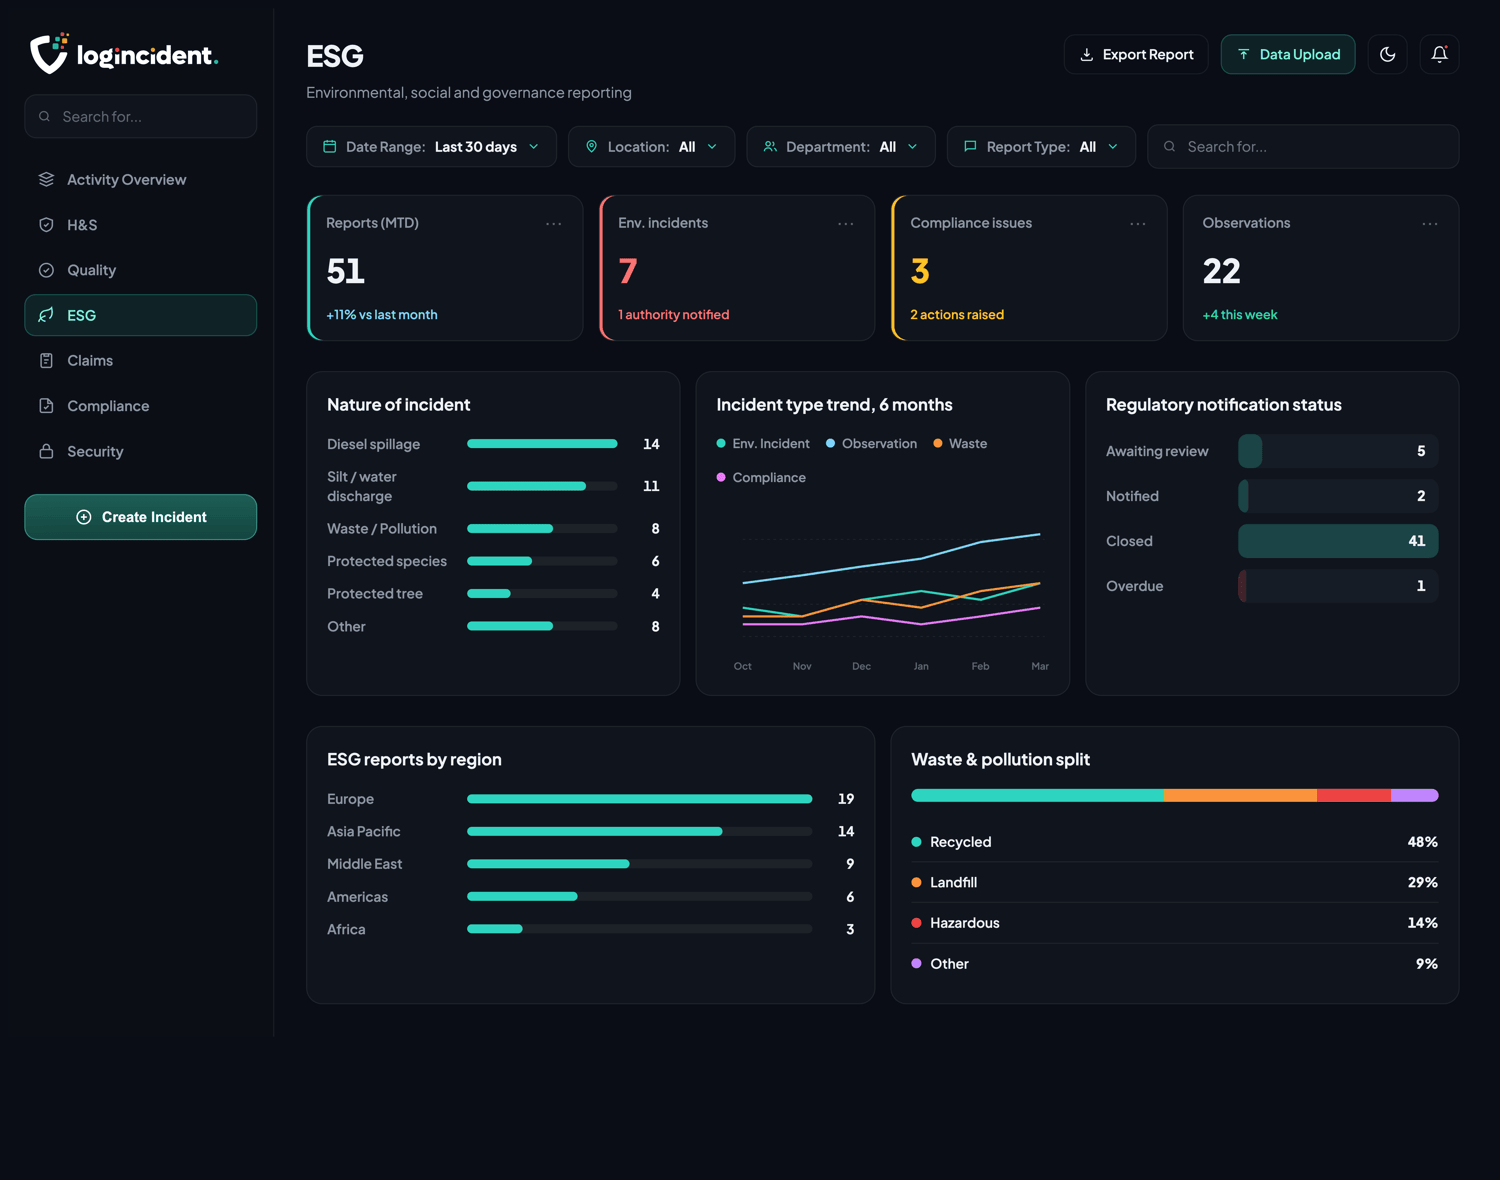
Task: Expand the Department filter dropdown
Action: (x=841, y=147)
